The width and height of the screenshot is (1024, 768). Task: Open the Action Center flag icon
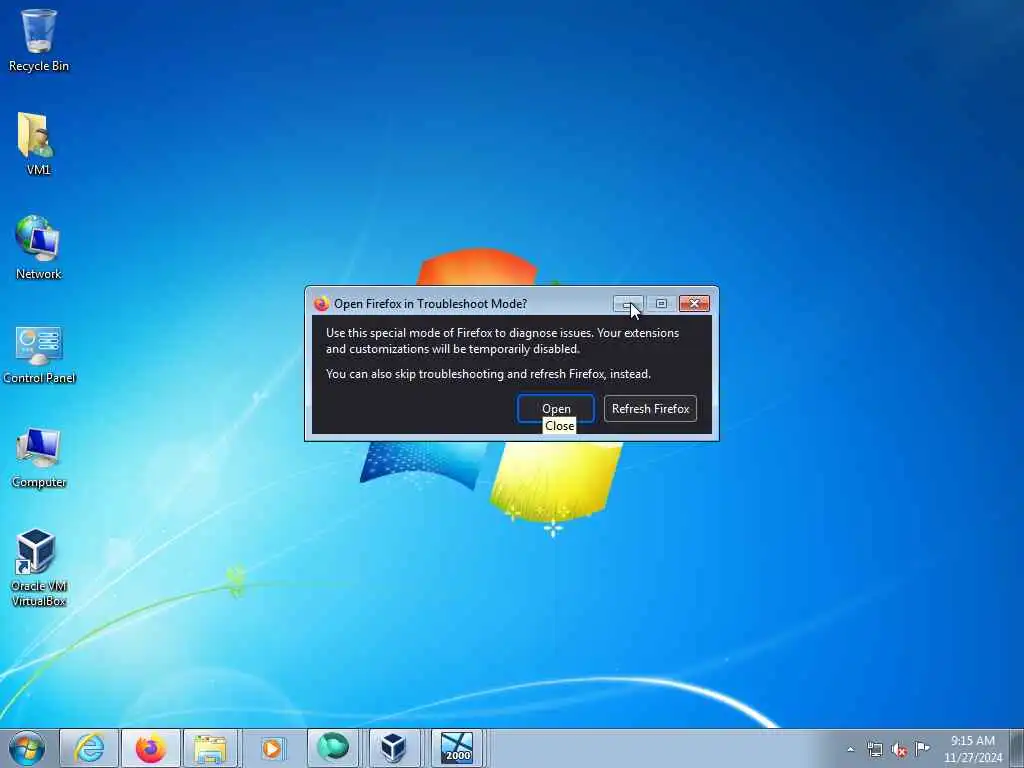(922, 748)
